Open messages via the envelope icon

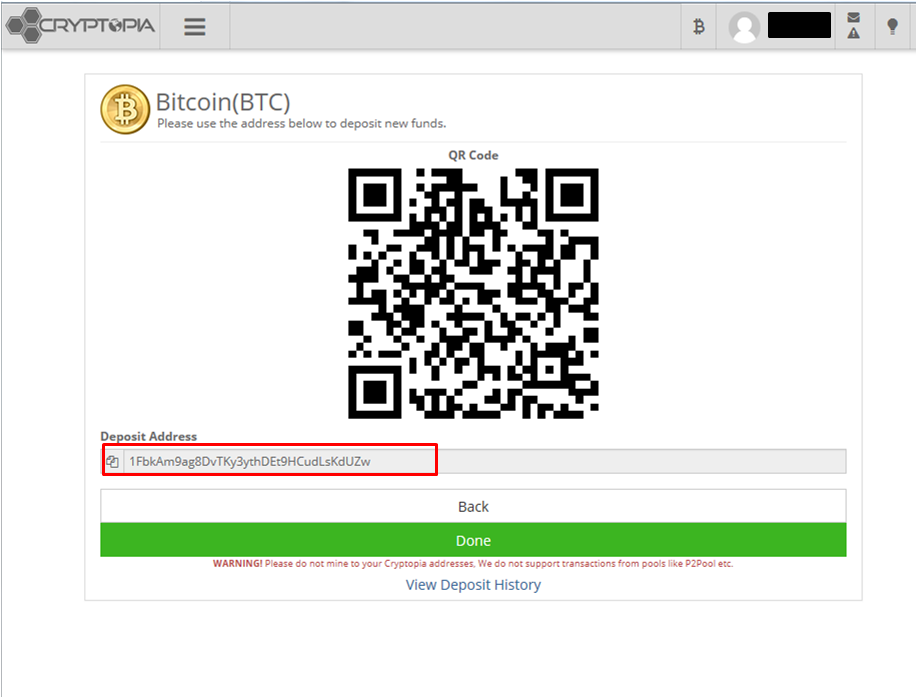[x=853, y=17]
